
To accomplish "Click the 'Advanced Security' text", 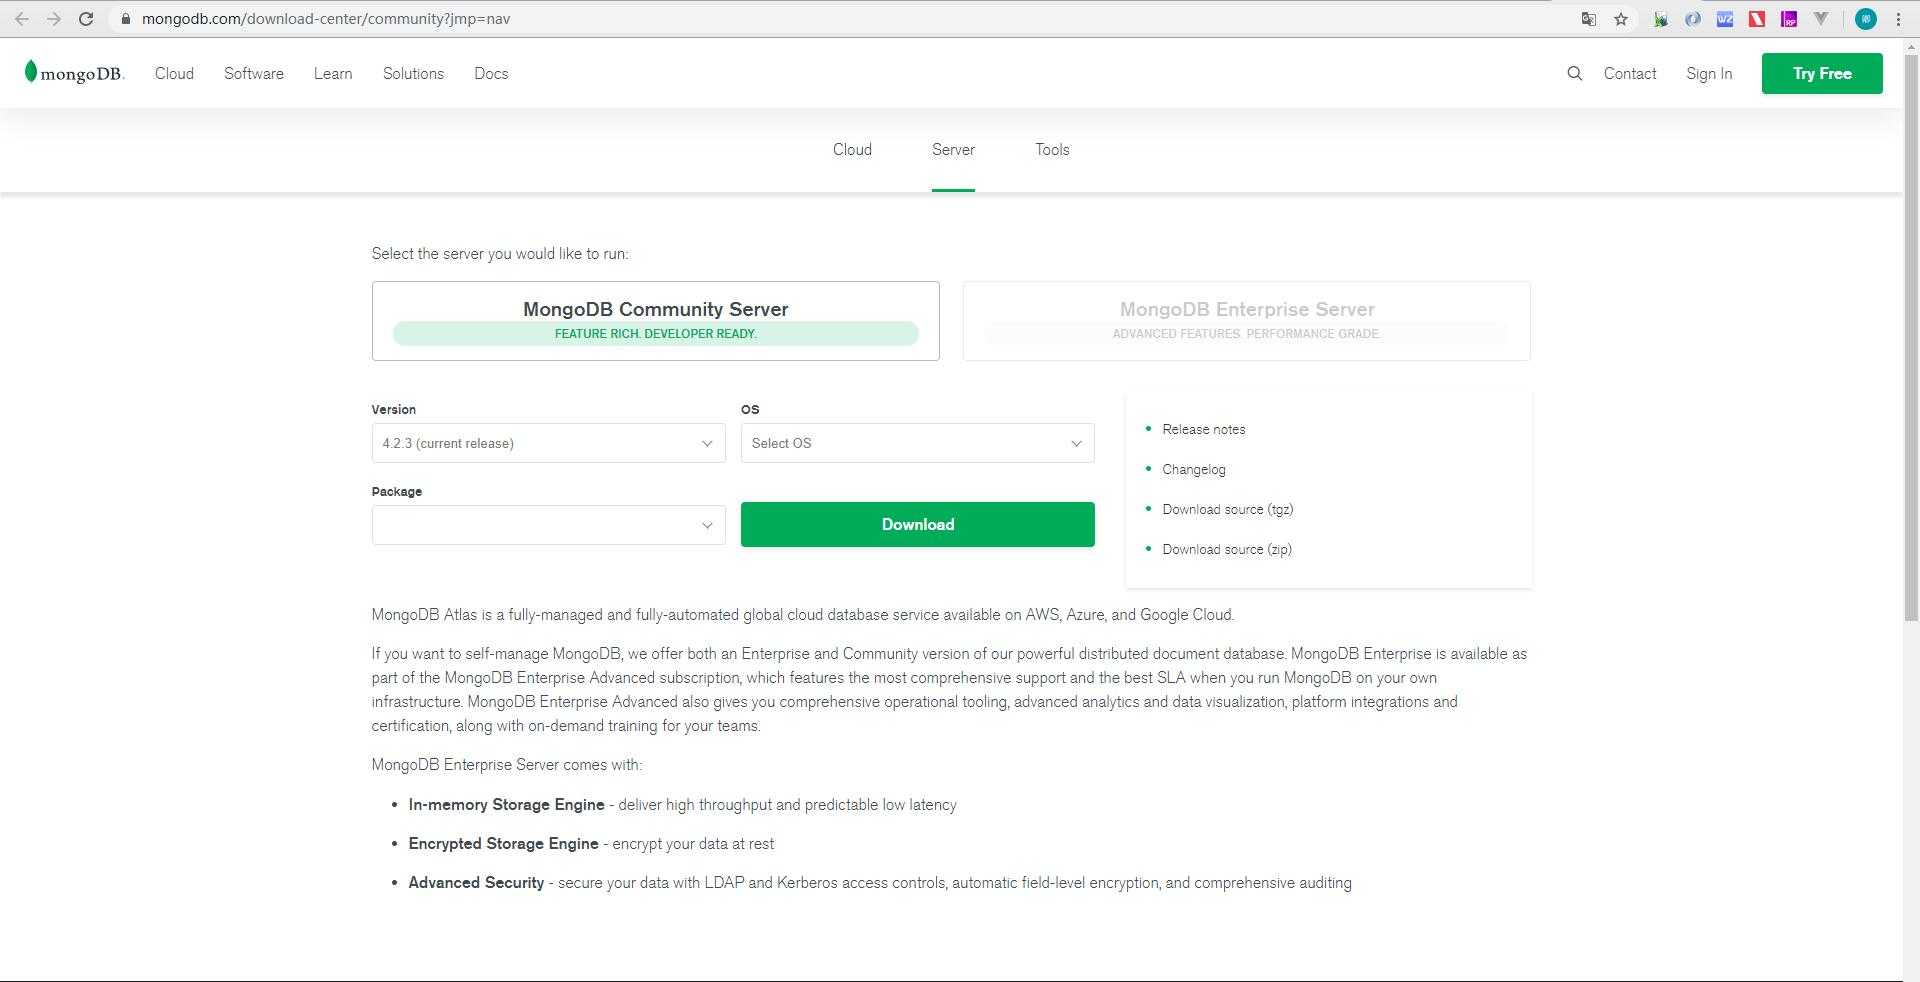I will 476,883.
